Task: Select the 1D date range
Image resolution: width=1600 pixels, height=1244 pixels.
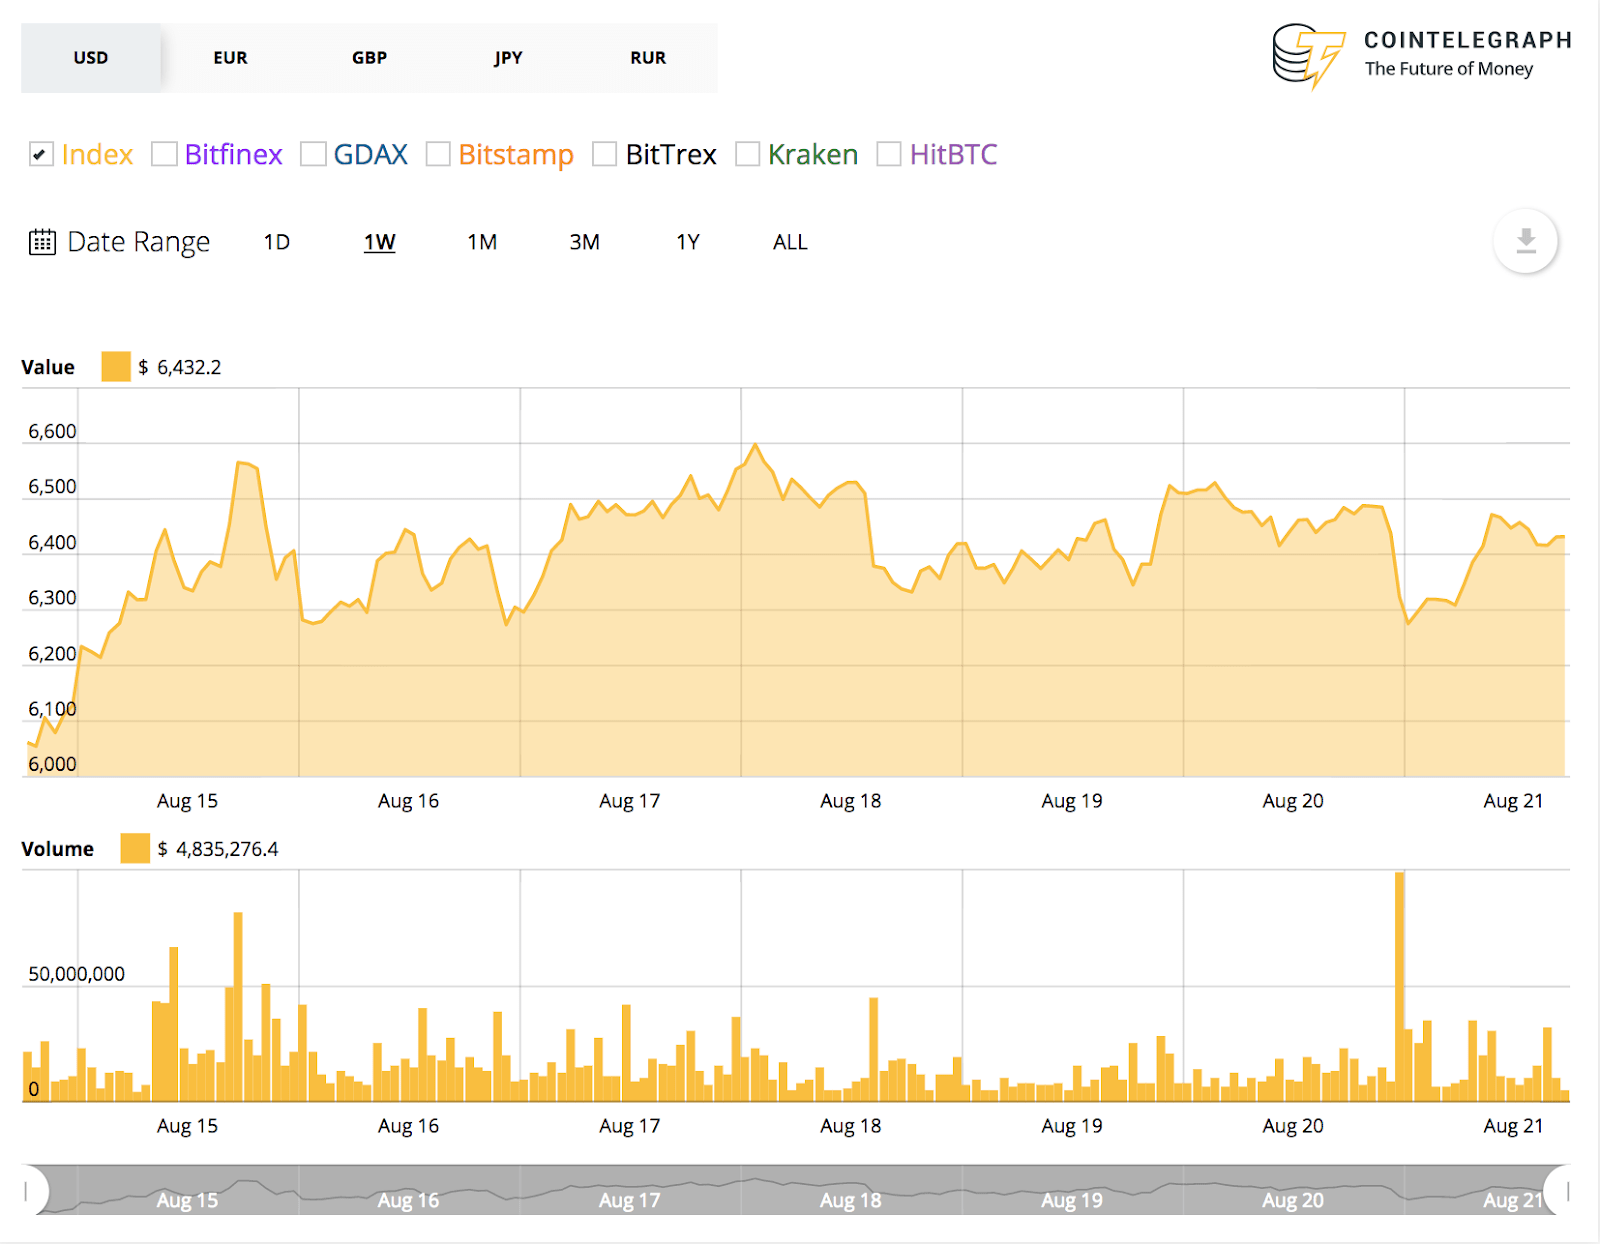Action: click(276, 241)
